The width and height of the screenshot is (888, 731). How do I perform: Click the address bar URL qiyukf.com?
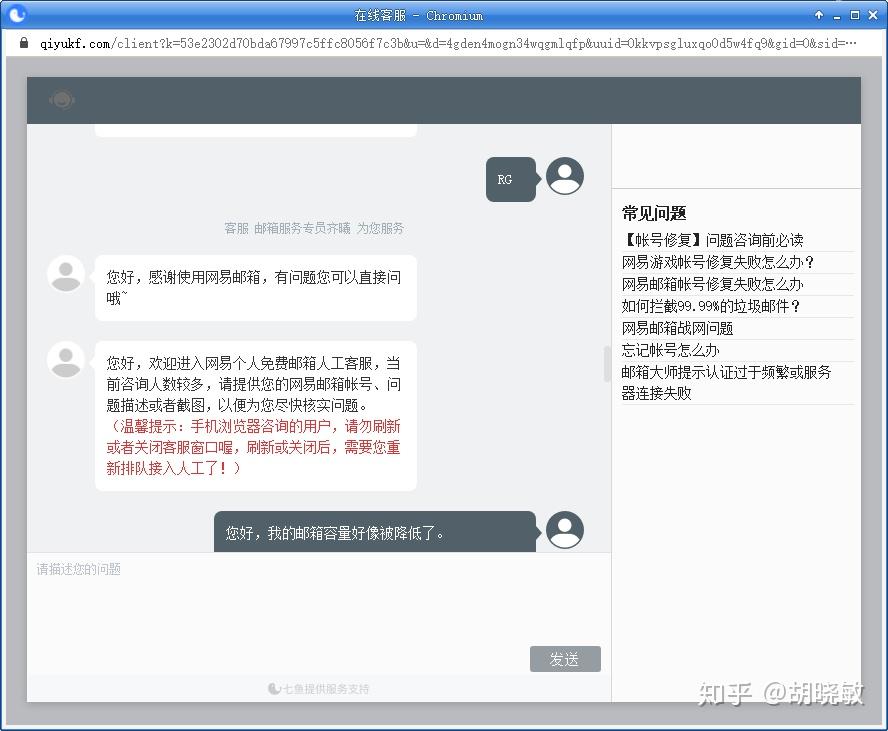coord(447,44)
